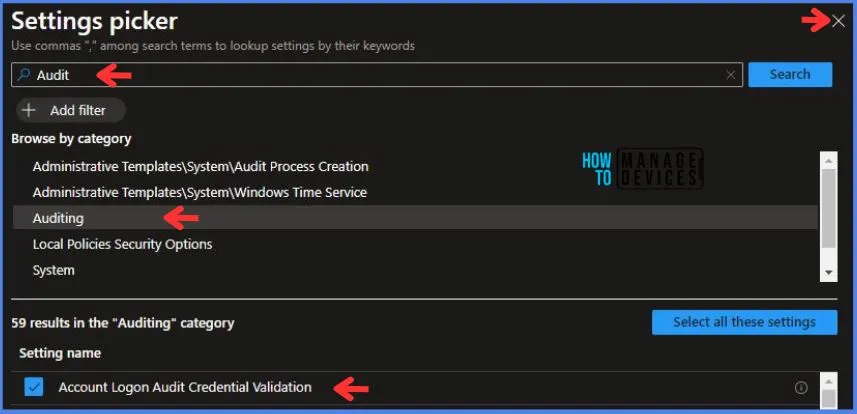The height and width of the screenshot is (414, 857).
Task: Click the results list scroll up arrow
Action: pyautogui.click(x=829, y=381)
